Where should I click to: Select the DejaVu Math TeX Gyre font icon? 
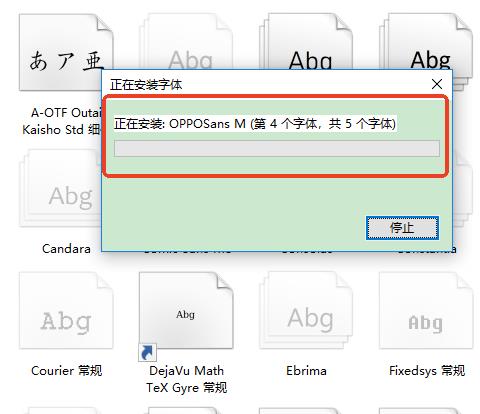pyautogui.click(x=186, y=310)
